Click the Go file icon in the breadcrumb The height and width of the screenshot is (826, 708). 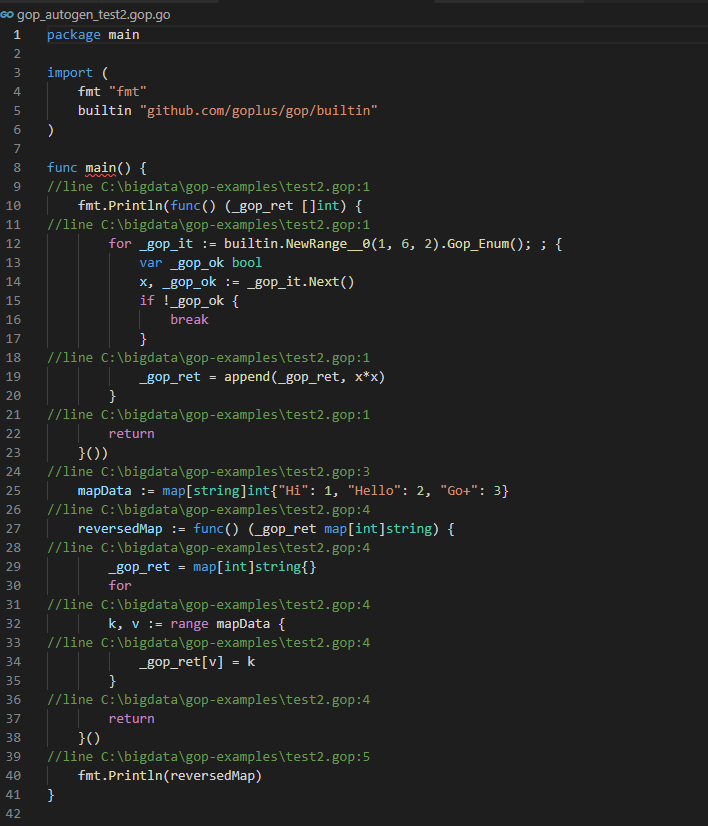point(7,15)
